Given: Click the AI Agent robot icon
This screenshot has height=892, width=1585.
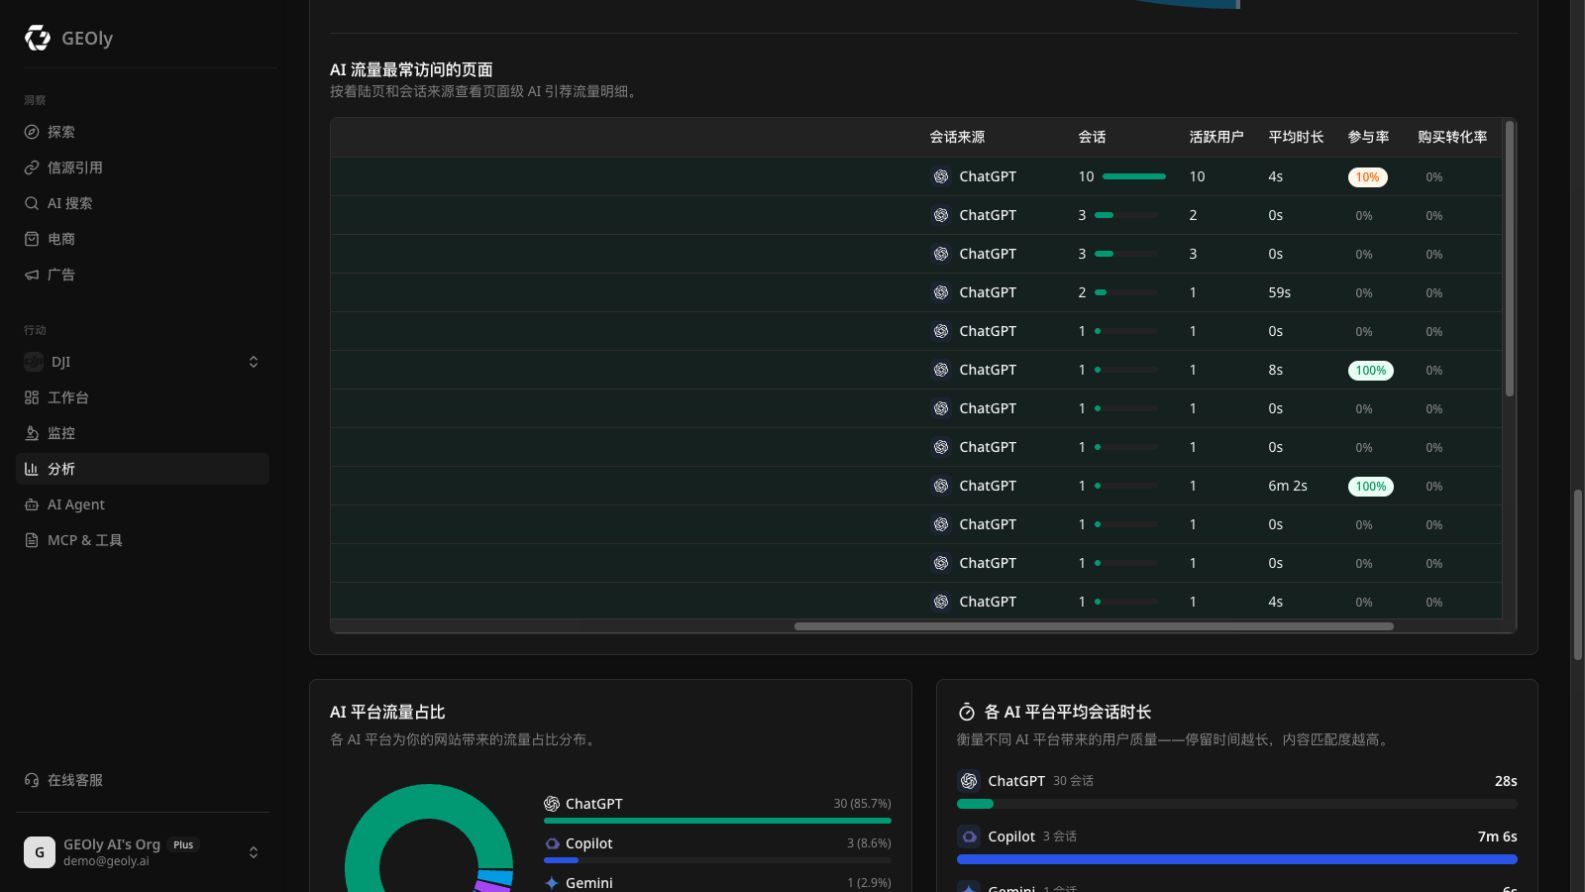Looking at the screenshot, I should click(x=32, y=505).
